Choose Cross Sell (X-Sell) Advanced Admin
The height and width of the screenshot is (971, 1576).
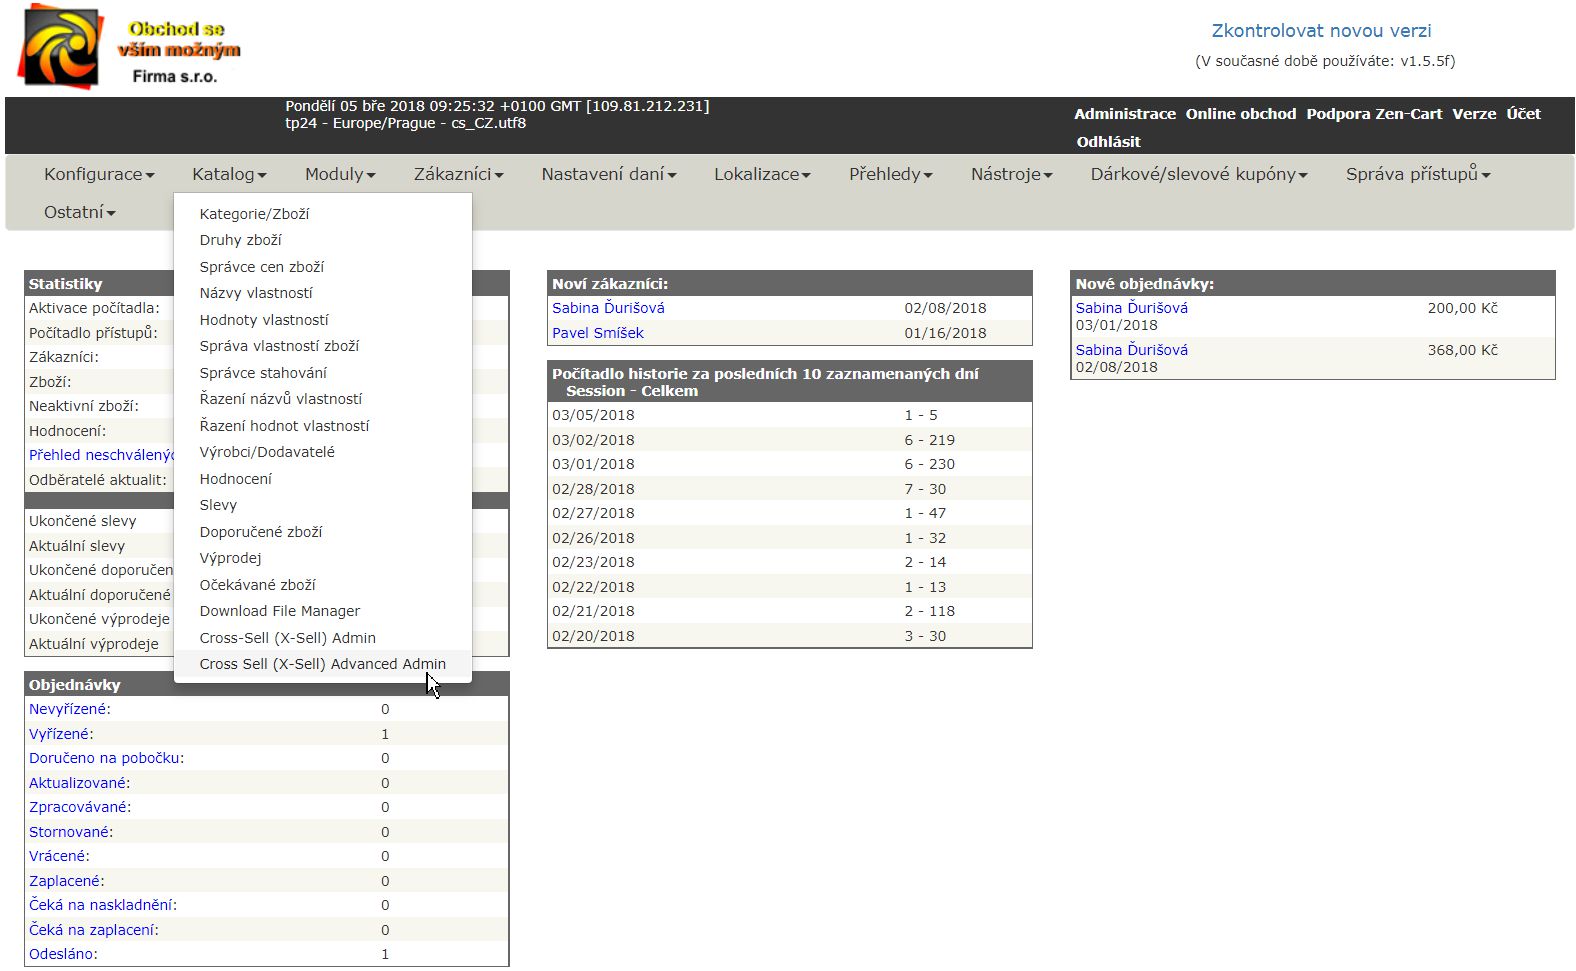tap(322, 664)
